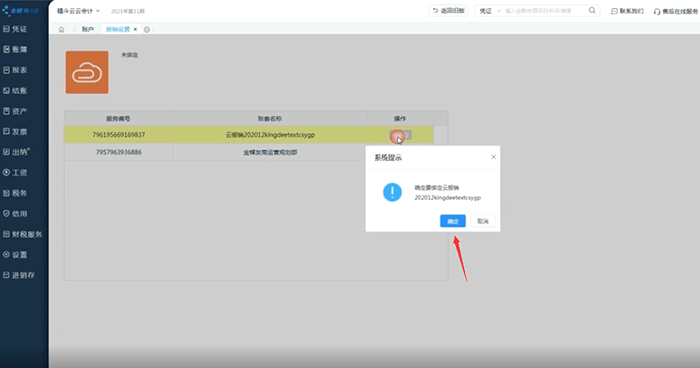The image size is (700, 368).
Task: Open the 税务 sidebar menu
Action: coord(15,193)
